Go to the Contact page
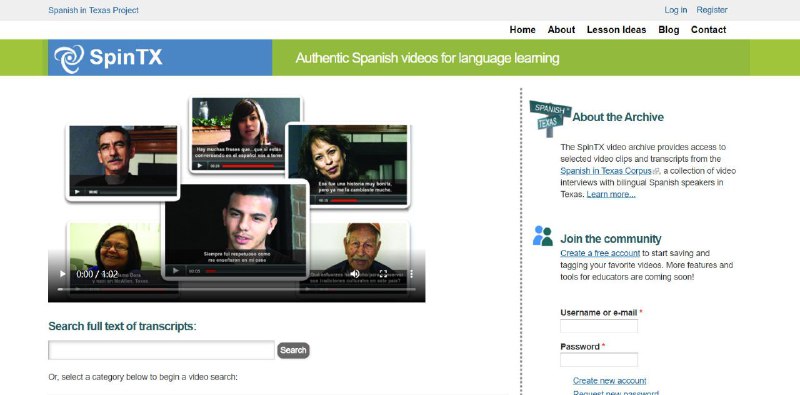 coord(708,30)
